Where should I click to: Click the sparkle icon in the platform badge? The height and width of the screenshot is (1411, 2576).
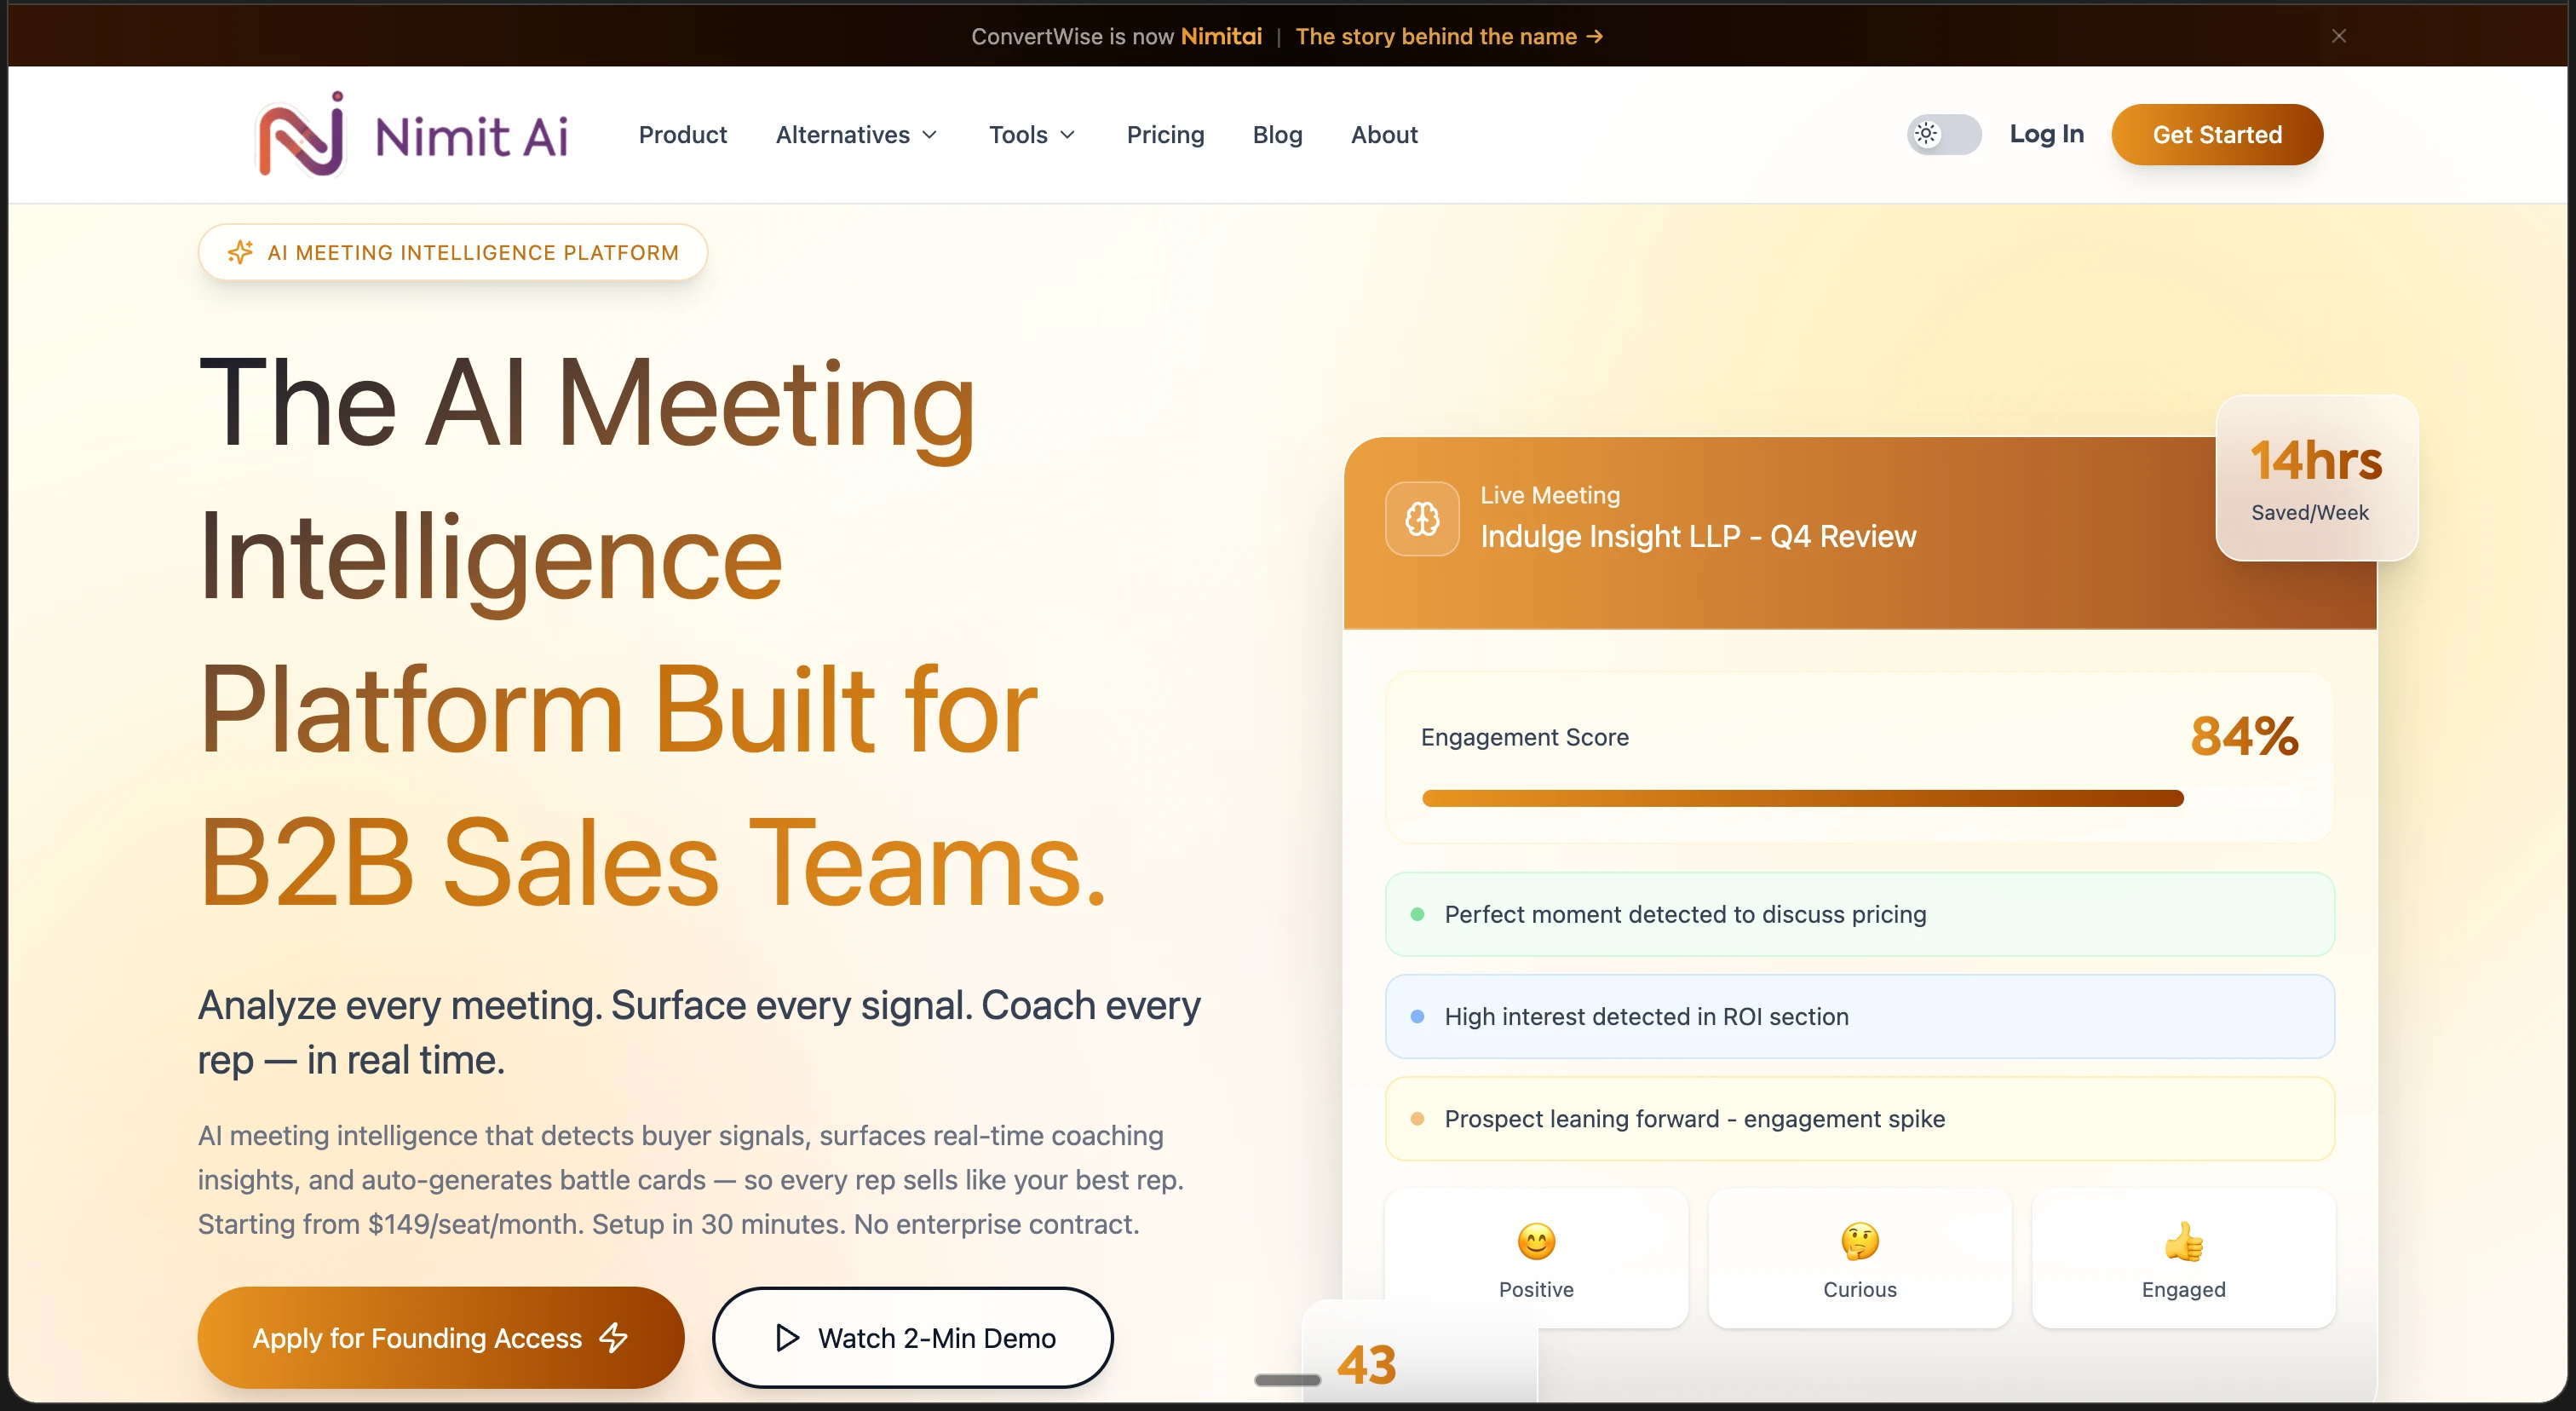240,252
